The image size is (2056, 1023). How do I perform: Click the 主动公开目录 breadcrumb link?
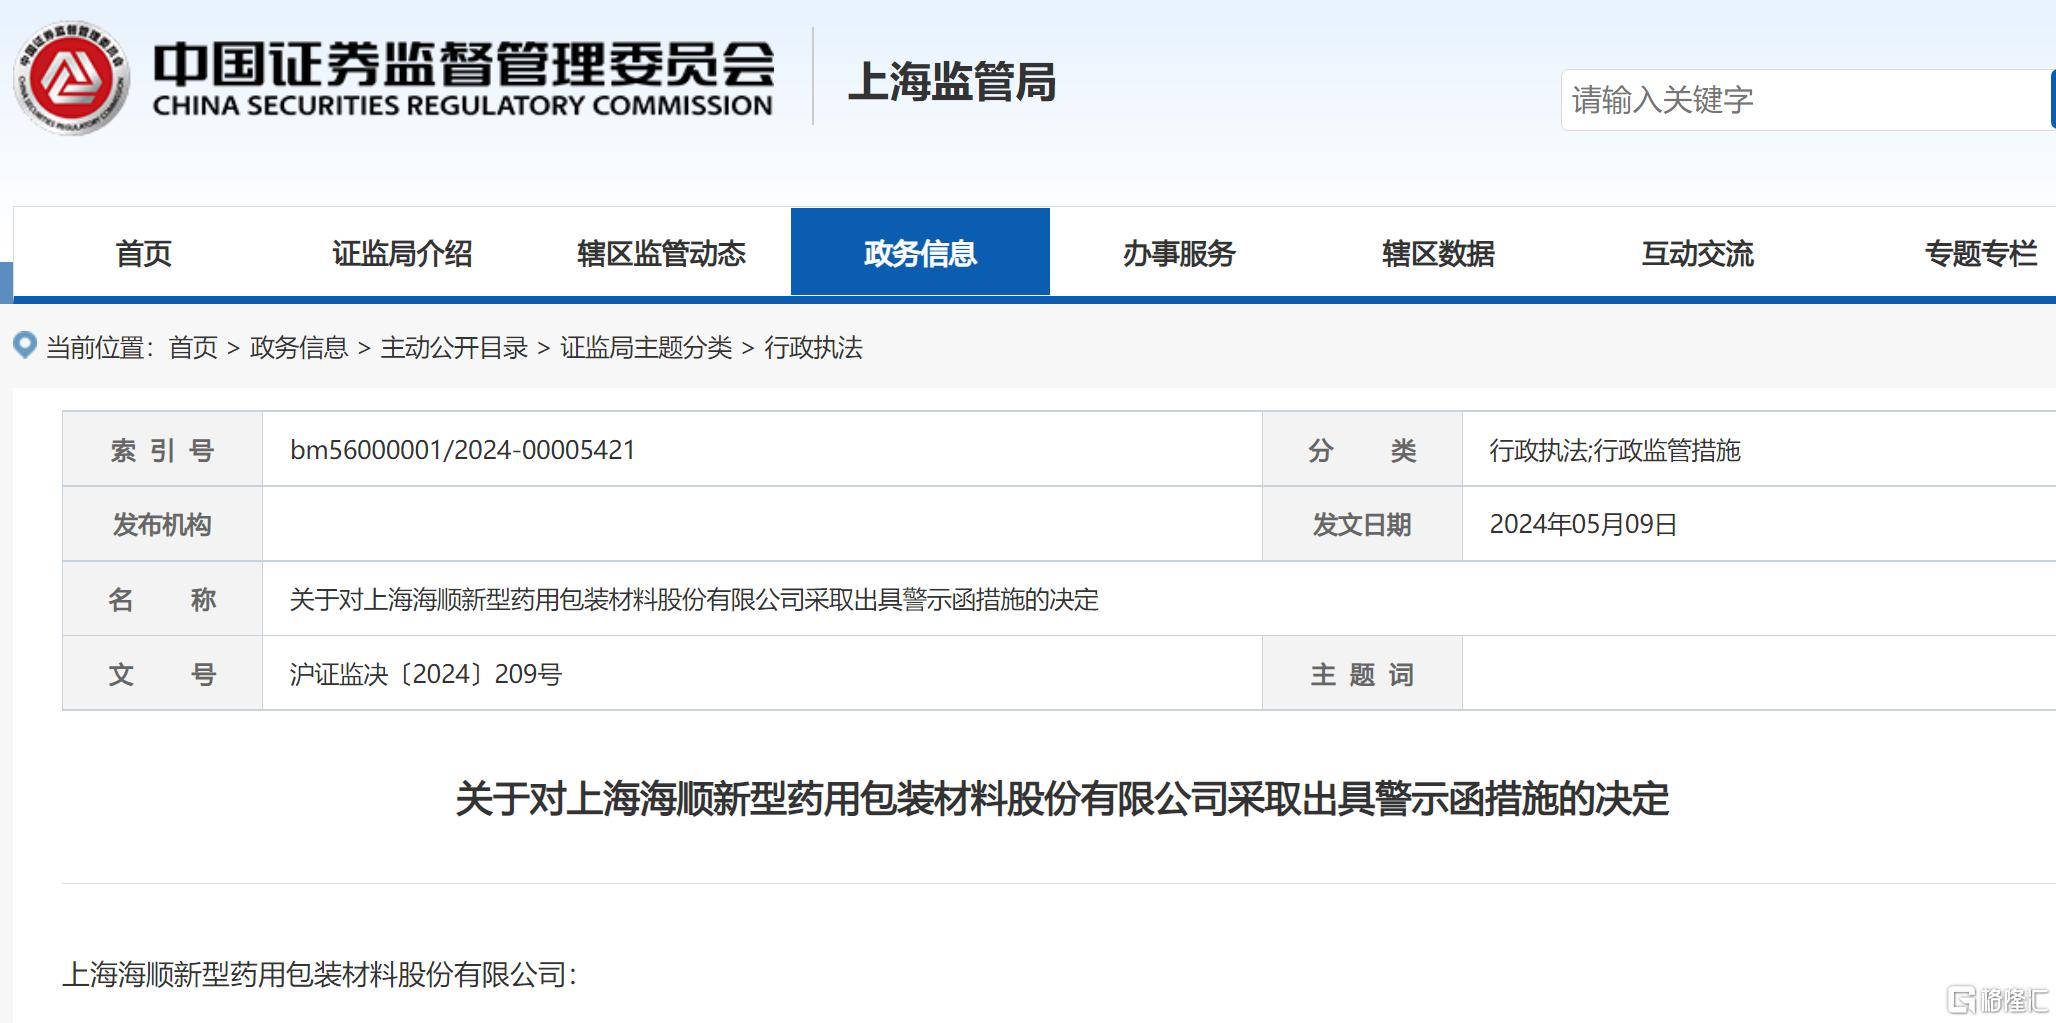tap(454, 347)
